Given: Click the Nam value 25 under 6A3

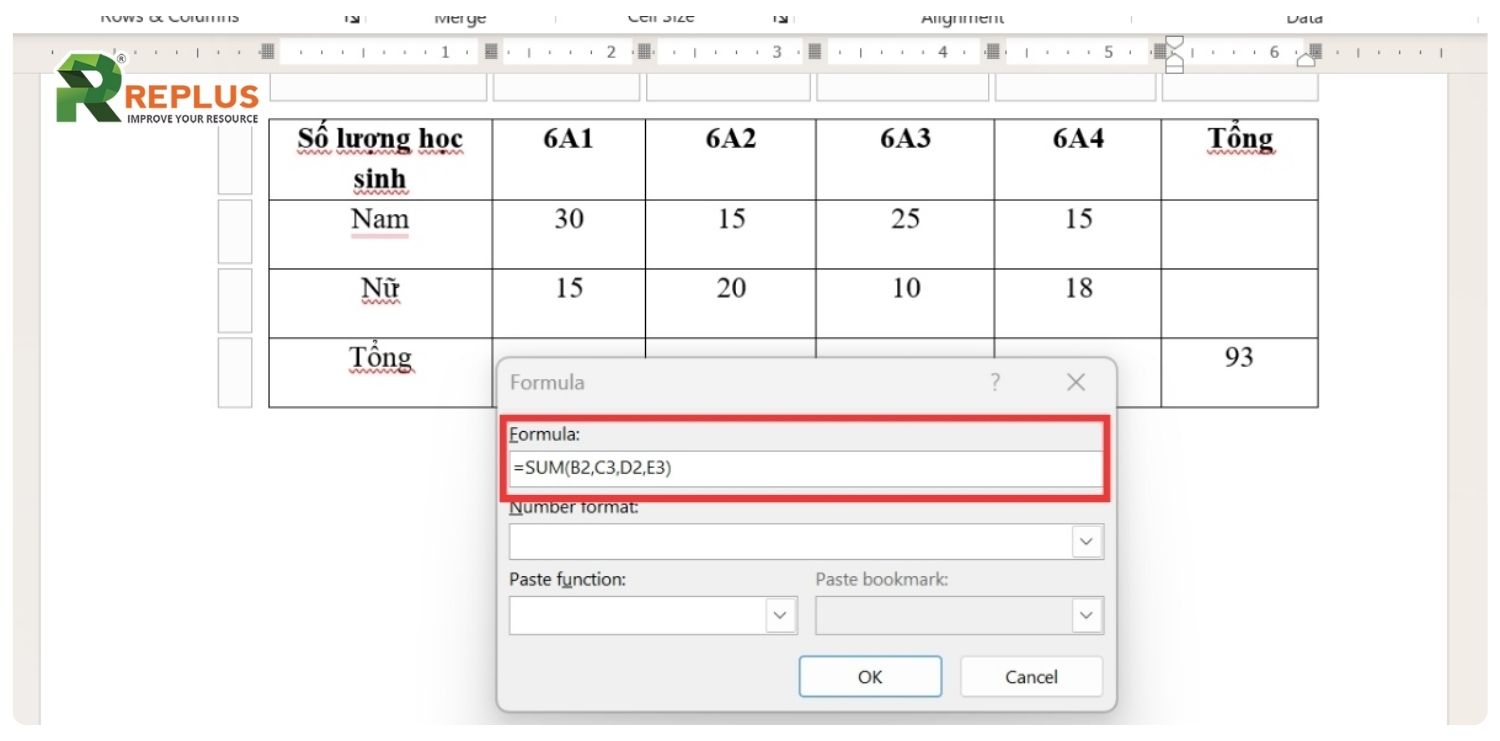Looking at the screenshot, I should coord(905,219).
